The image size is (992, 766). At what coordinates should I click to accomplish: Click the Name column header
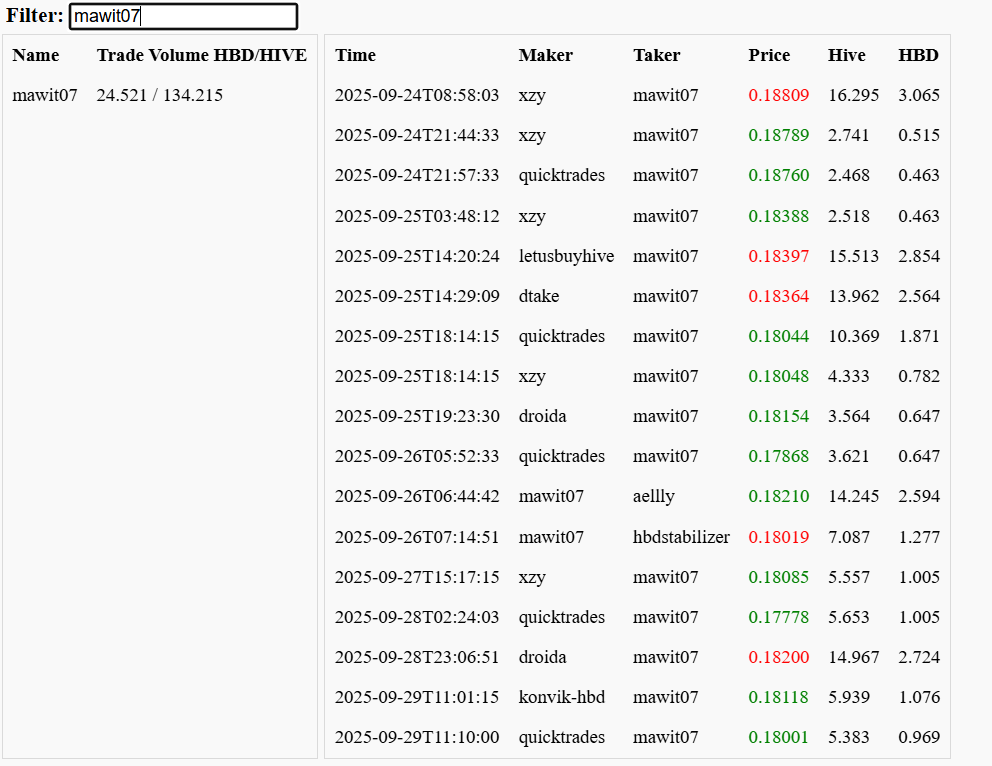click(36, 55)
